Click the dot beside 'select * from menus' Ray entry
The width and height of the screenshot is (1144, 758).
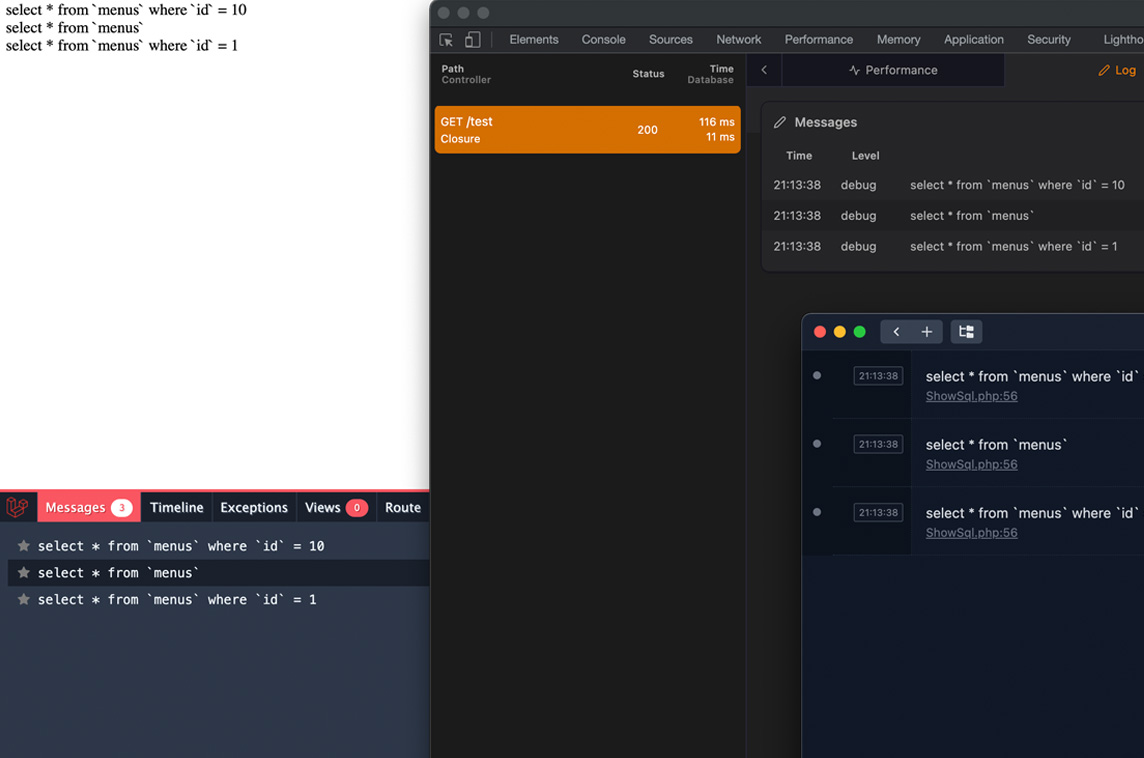tap(817, 444)
